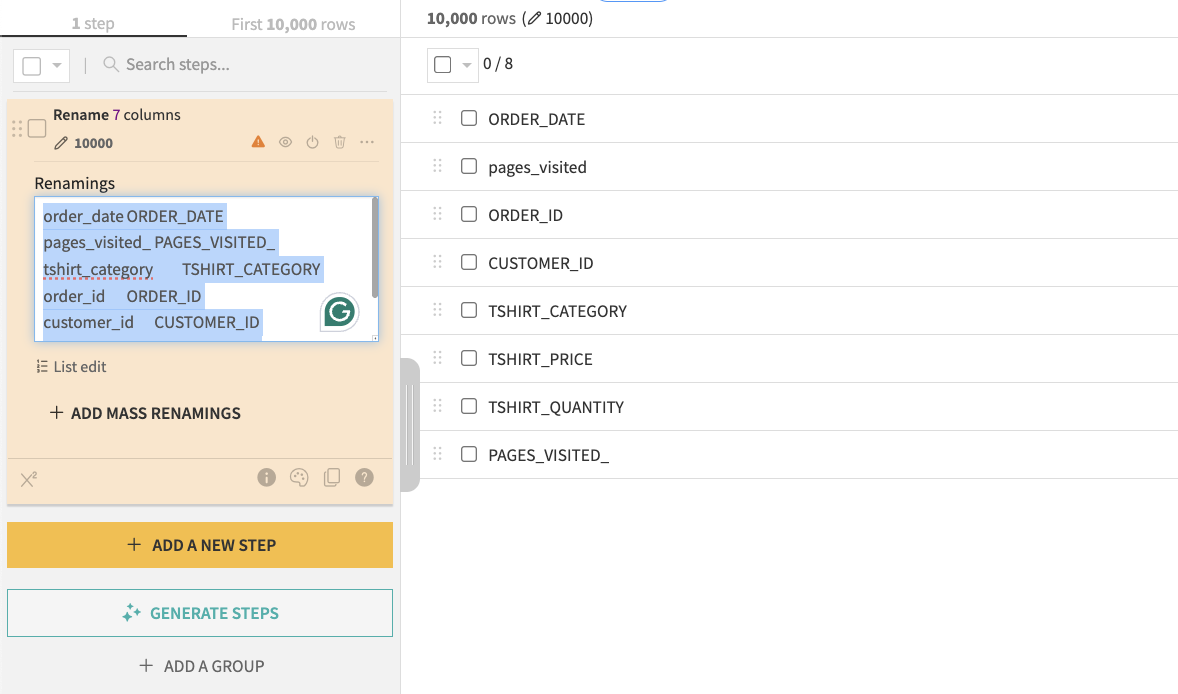Viewport: 1178px width, 694px height.
Task: Click the drag handle for TSHIRT_CATEGORY column
Action: [437, 310]
